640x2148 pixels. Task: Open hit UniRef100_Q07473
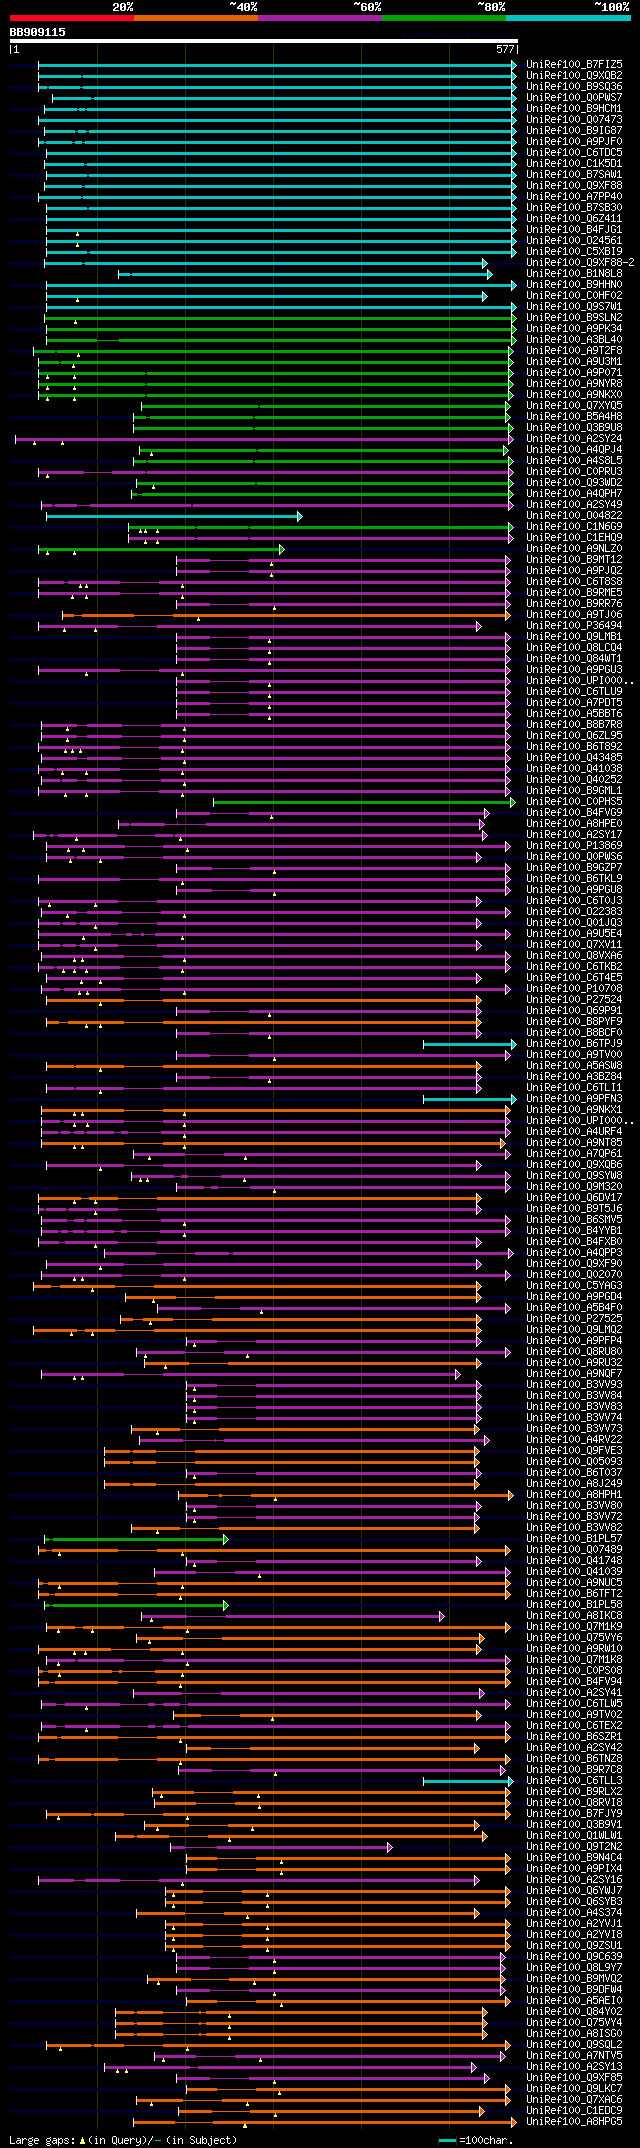(x=574, y=119)
